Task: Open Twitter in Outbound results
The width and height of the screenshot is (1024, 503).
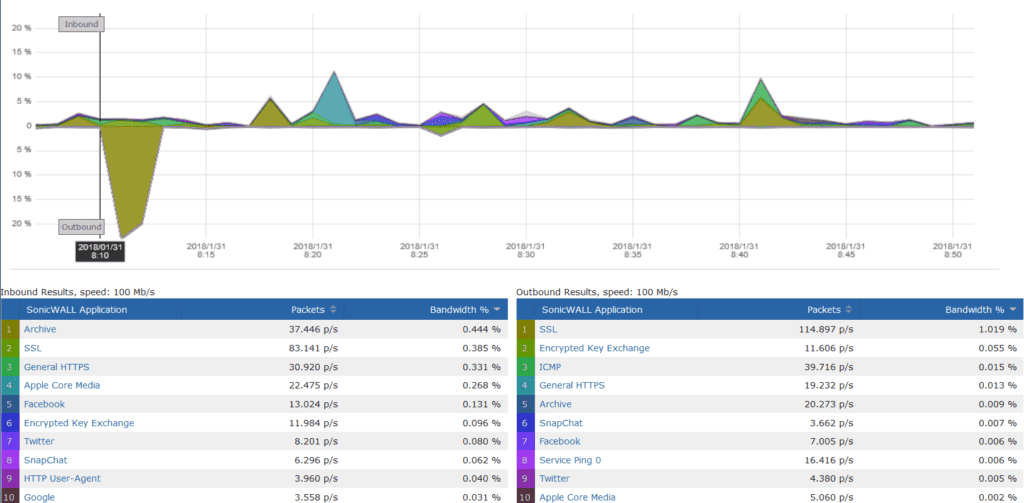Action: [554, 479]
